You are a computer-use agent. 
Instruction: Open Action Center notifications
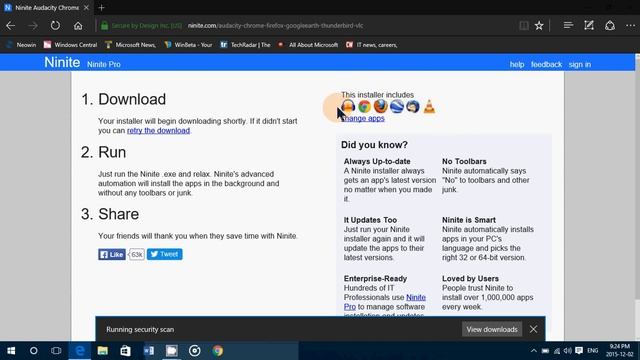(579, 351)
